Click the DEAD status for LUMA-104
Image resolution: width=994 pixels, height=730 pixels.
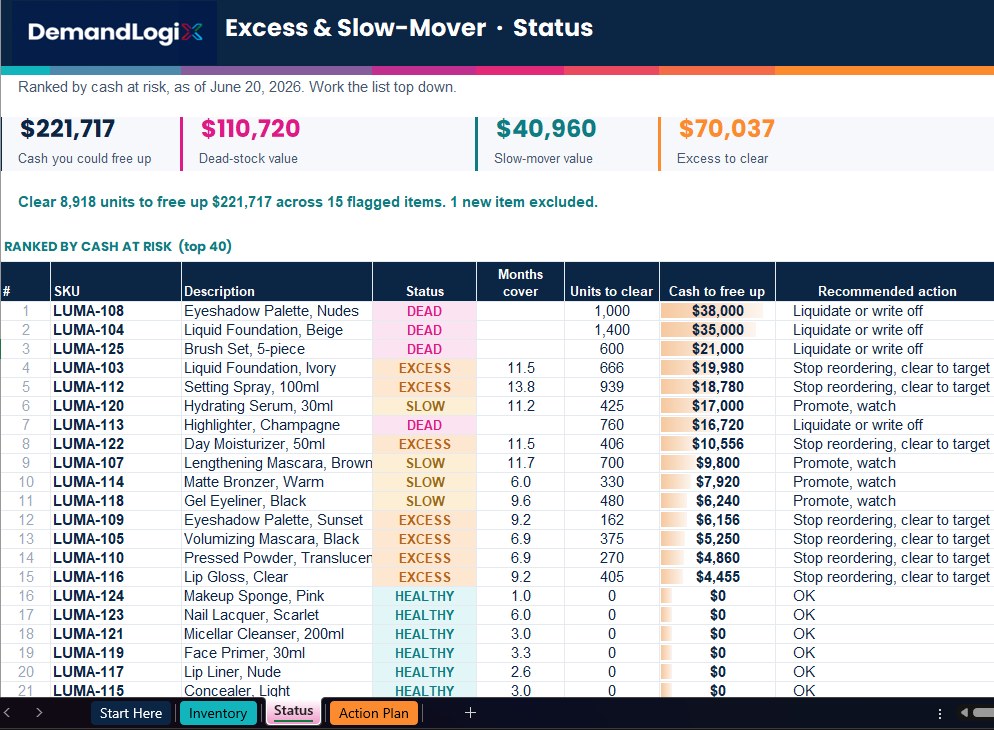coord(425,330)
